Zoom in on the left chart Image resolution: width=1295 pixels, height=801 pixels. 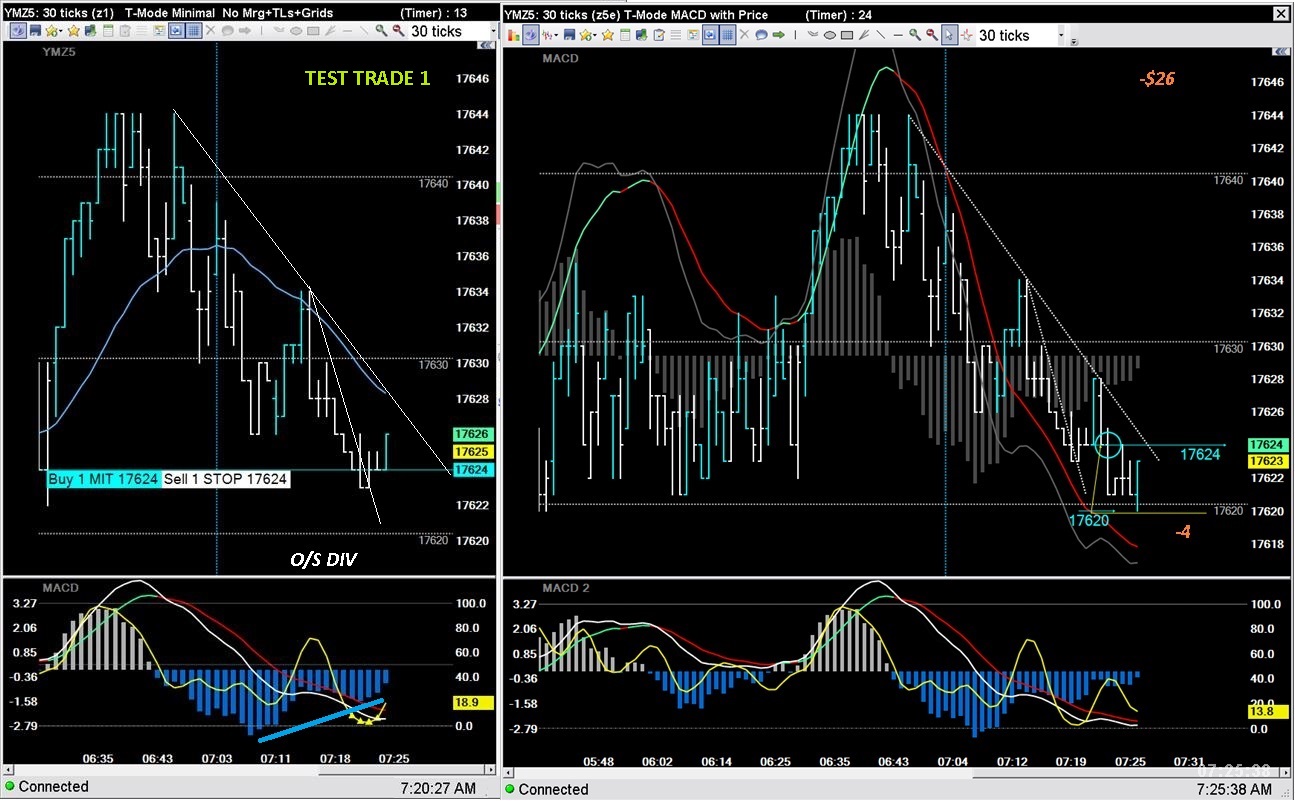point(380,32)
